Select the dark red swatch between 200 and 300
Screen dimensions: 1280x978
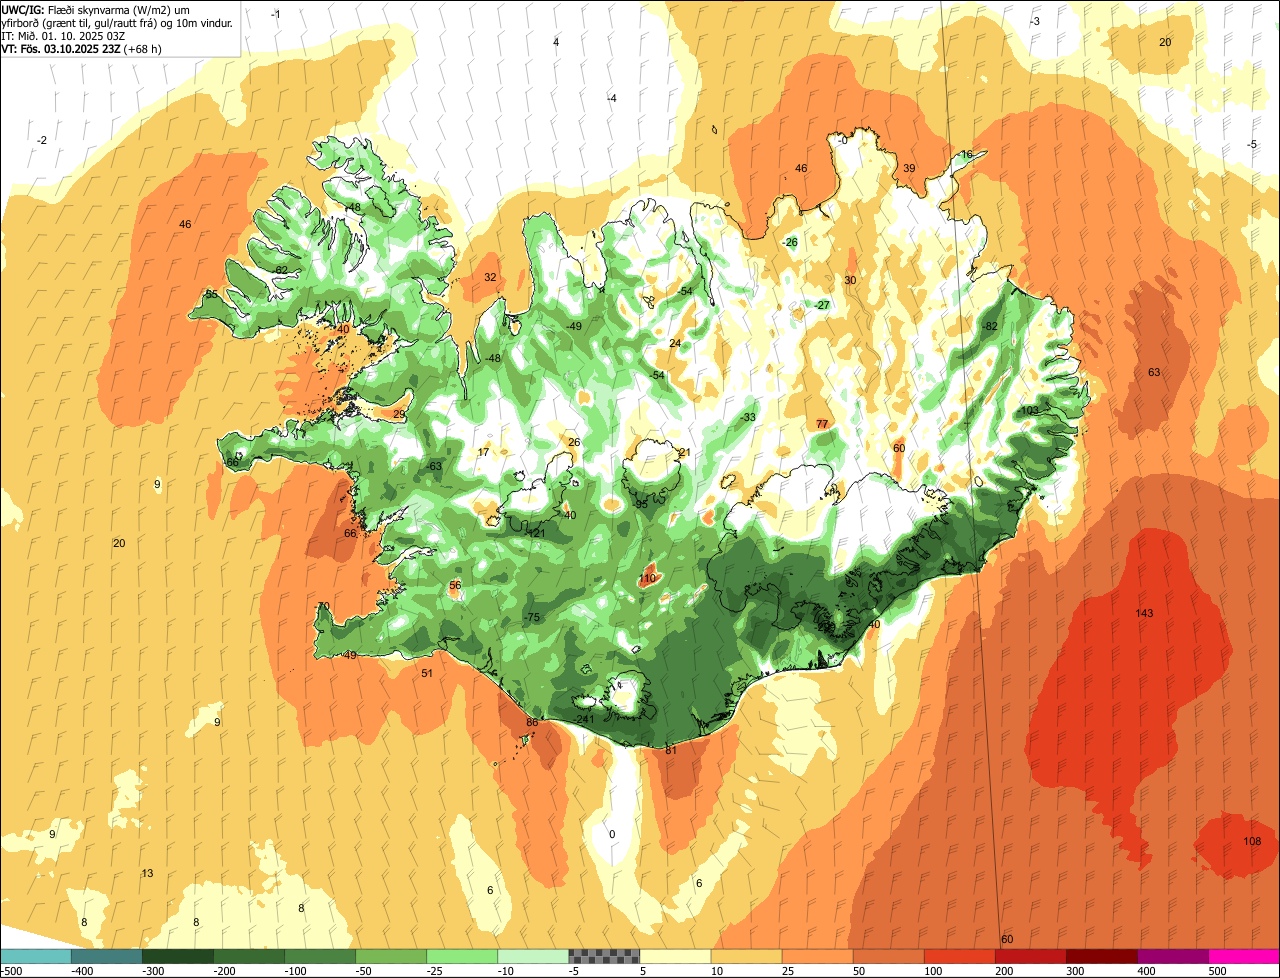(1031, 956)
